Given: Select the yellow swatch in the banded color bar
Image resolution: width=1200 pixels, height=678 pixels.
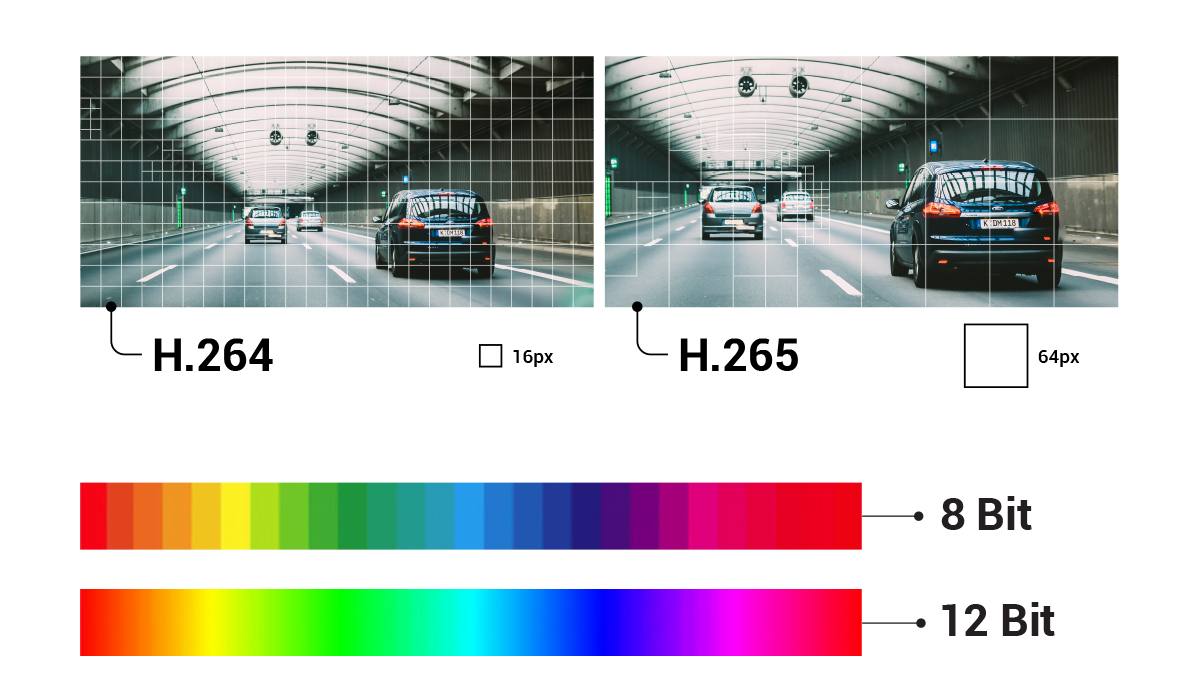Looking at the screenshot, I should pyautogui.click(x=235, y=516).
